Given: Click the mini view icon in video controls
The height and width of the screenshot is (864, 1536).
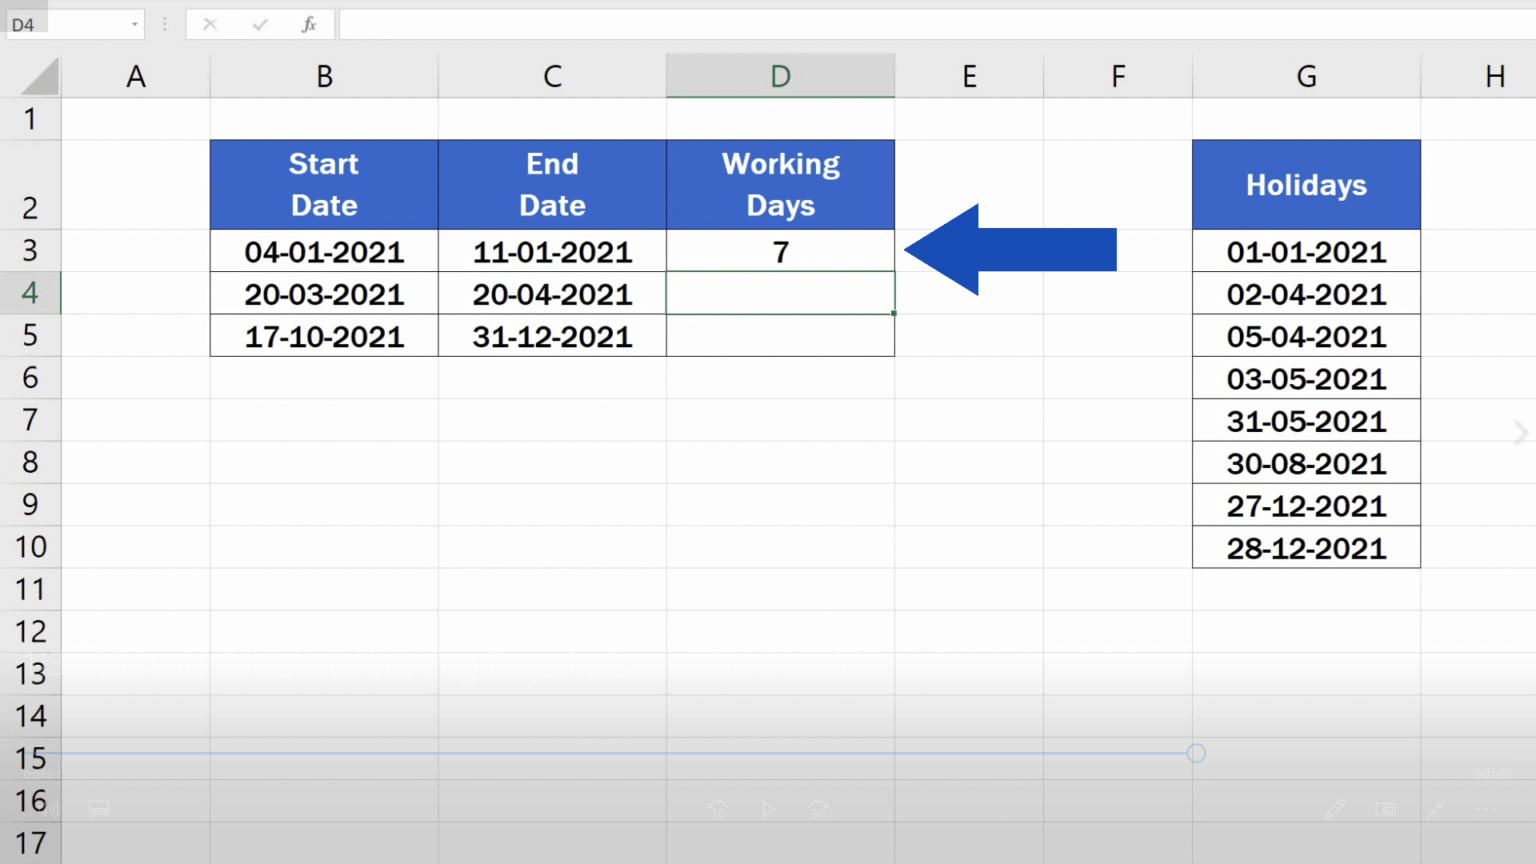Looking at the screenshot, I should tap(1386, 809).
